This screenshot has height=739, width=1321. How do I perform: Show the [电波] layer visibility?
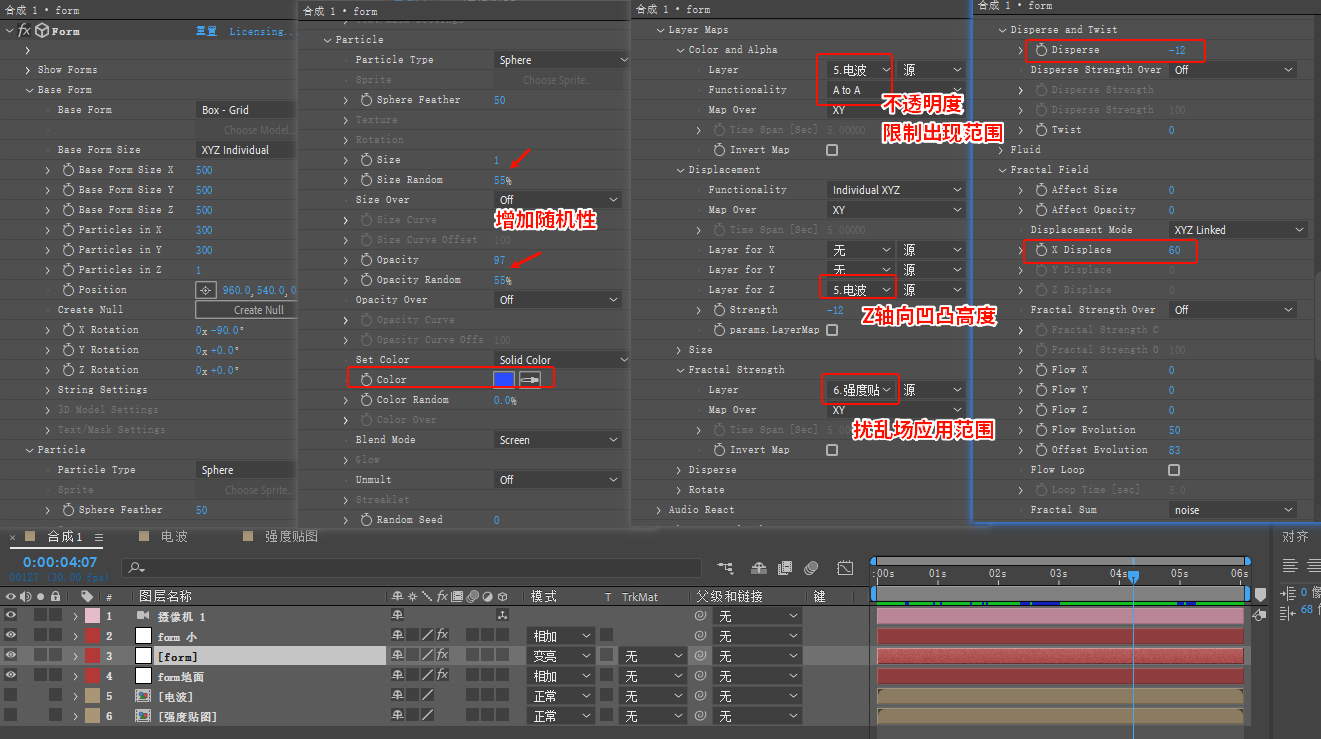11,696
